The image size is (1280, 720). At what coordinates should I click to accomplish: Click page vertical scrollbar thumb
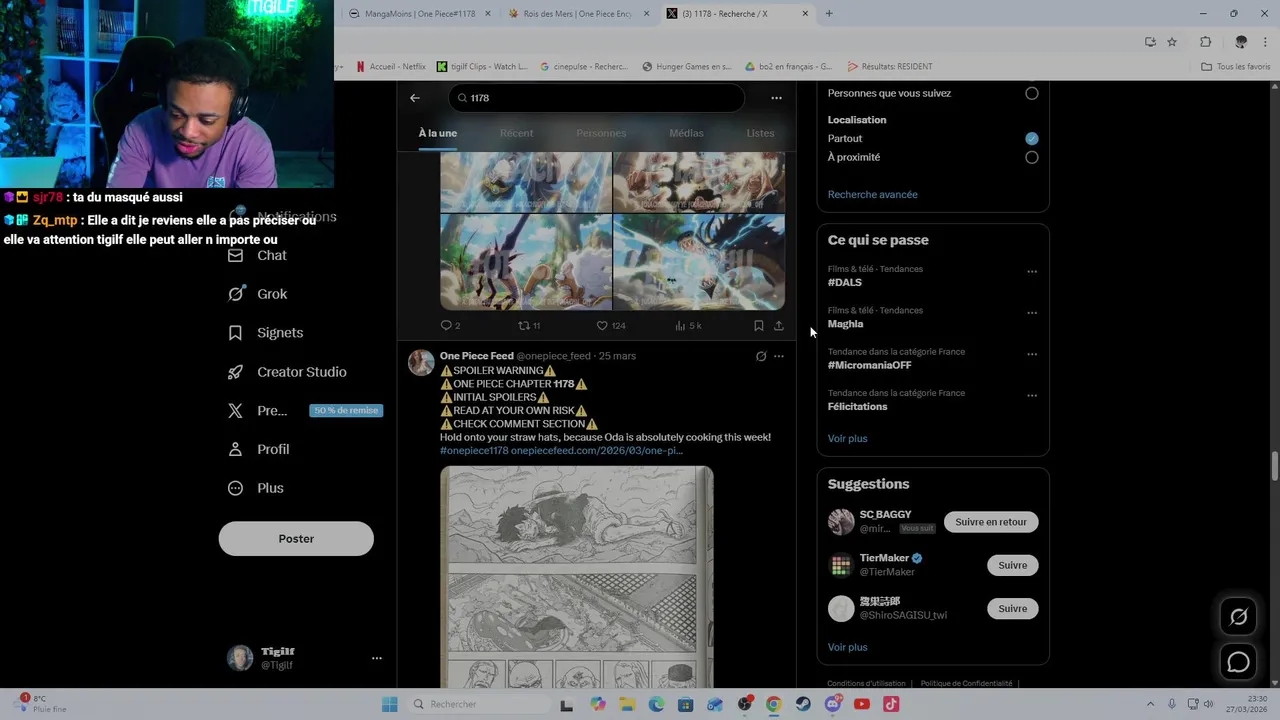[x=1274, y=466]
